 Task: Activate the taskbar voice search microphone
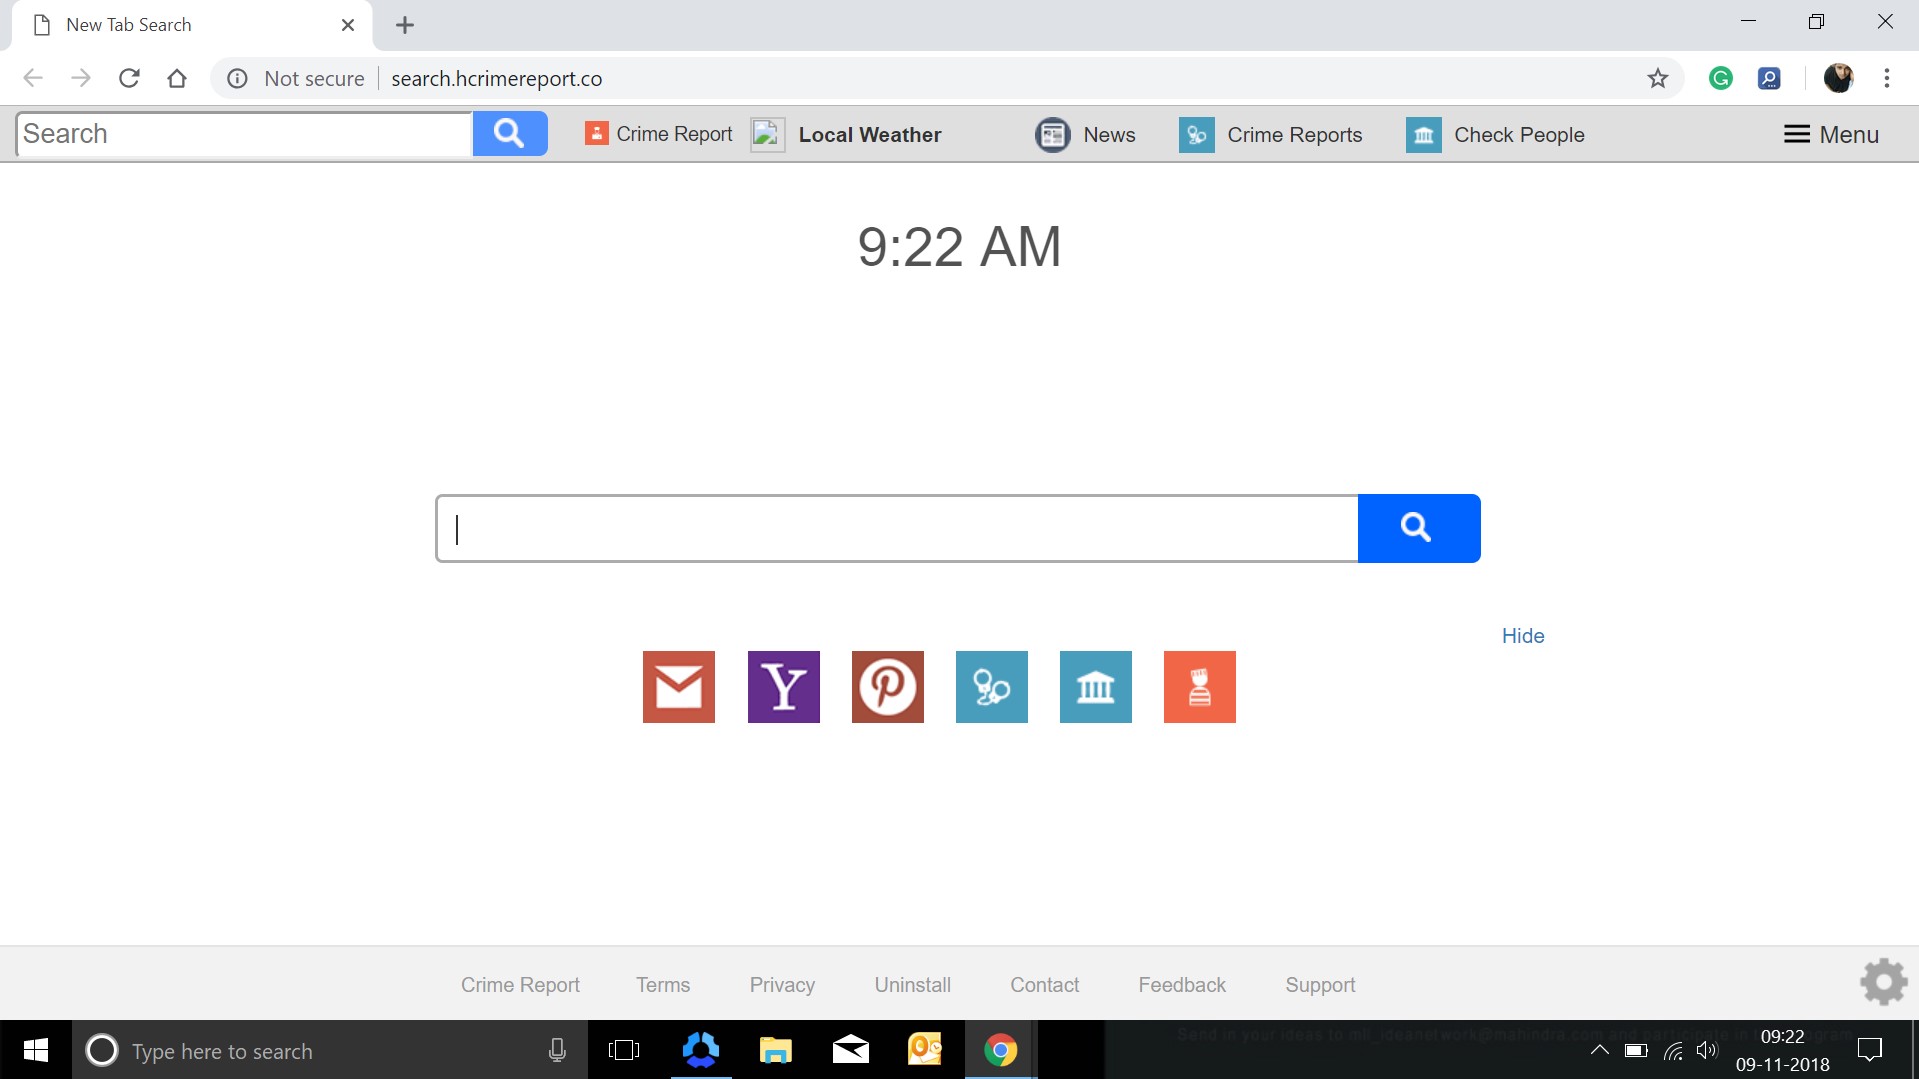coord(556,1050)
